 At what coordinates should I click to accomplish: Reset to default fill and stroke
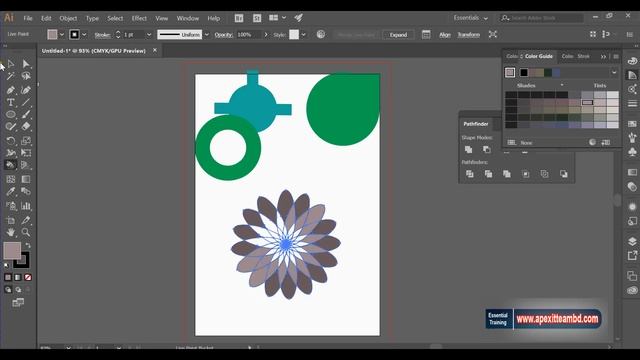[7, 265]
